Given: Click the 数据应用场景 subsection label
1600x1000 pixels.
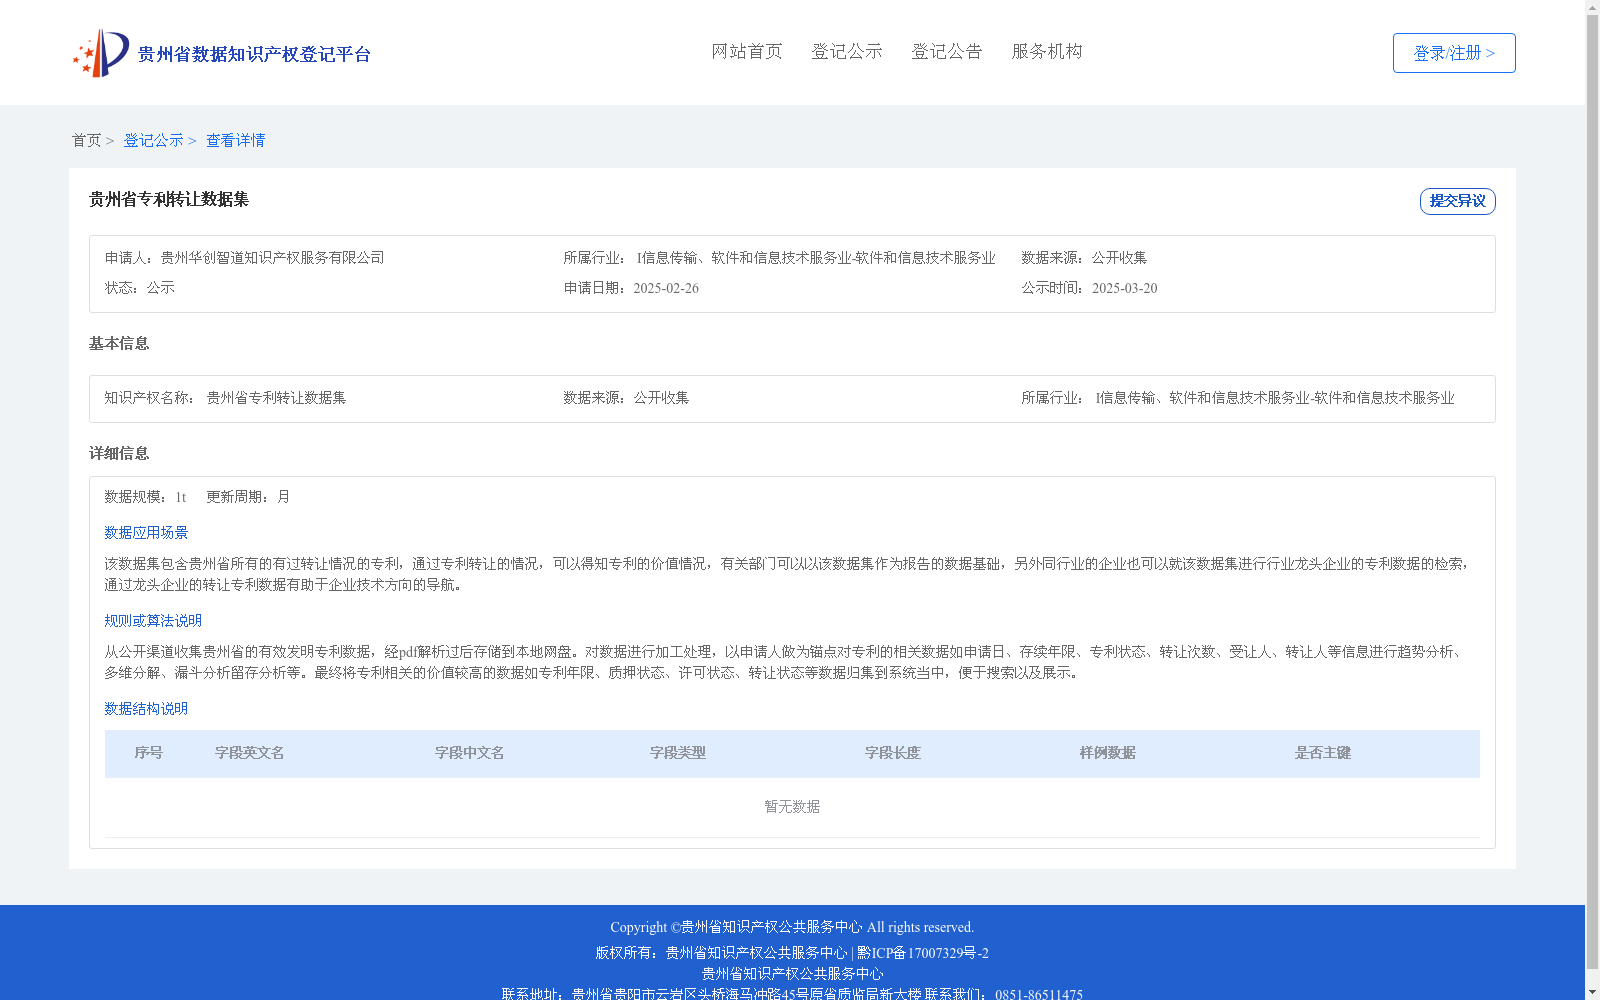Looking at the screenshot, I should [146, 533].
